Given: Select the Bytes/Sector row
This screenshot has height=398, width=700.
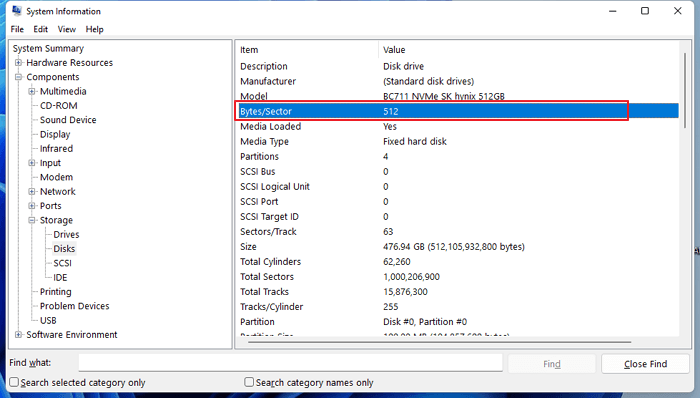Looking at the screenshot, I should coord(457,111).
